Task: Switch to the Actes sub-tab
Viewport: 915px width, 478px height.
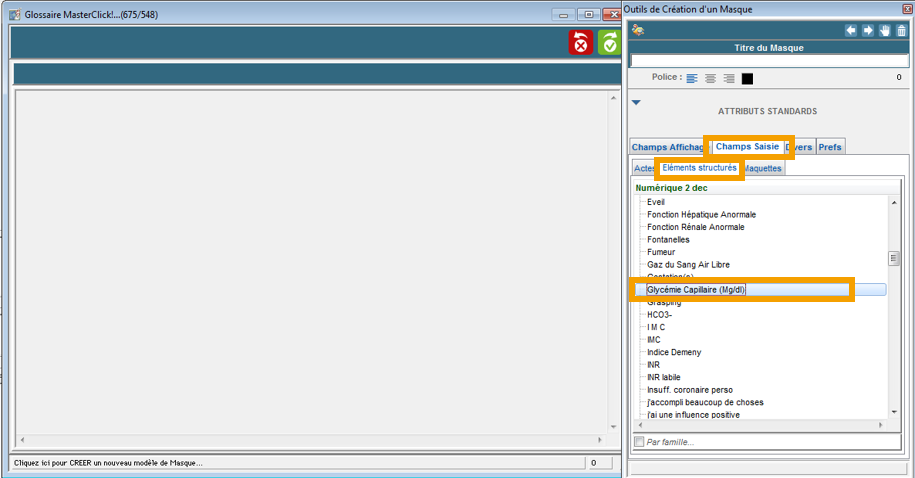Action: (644, 168)
